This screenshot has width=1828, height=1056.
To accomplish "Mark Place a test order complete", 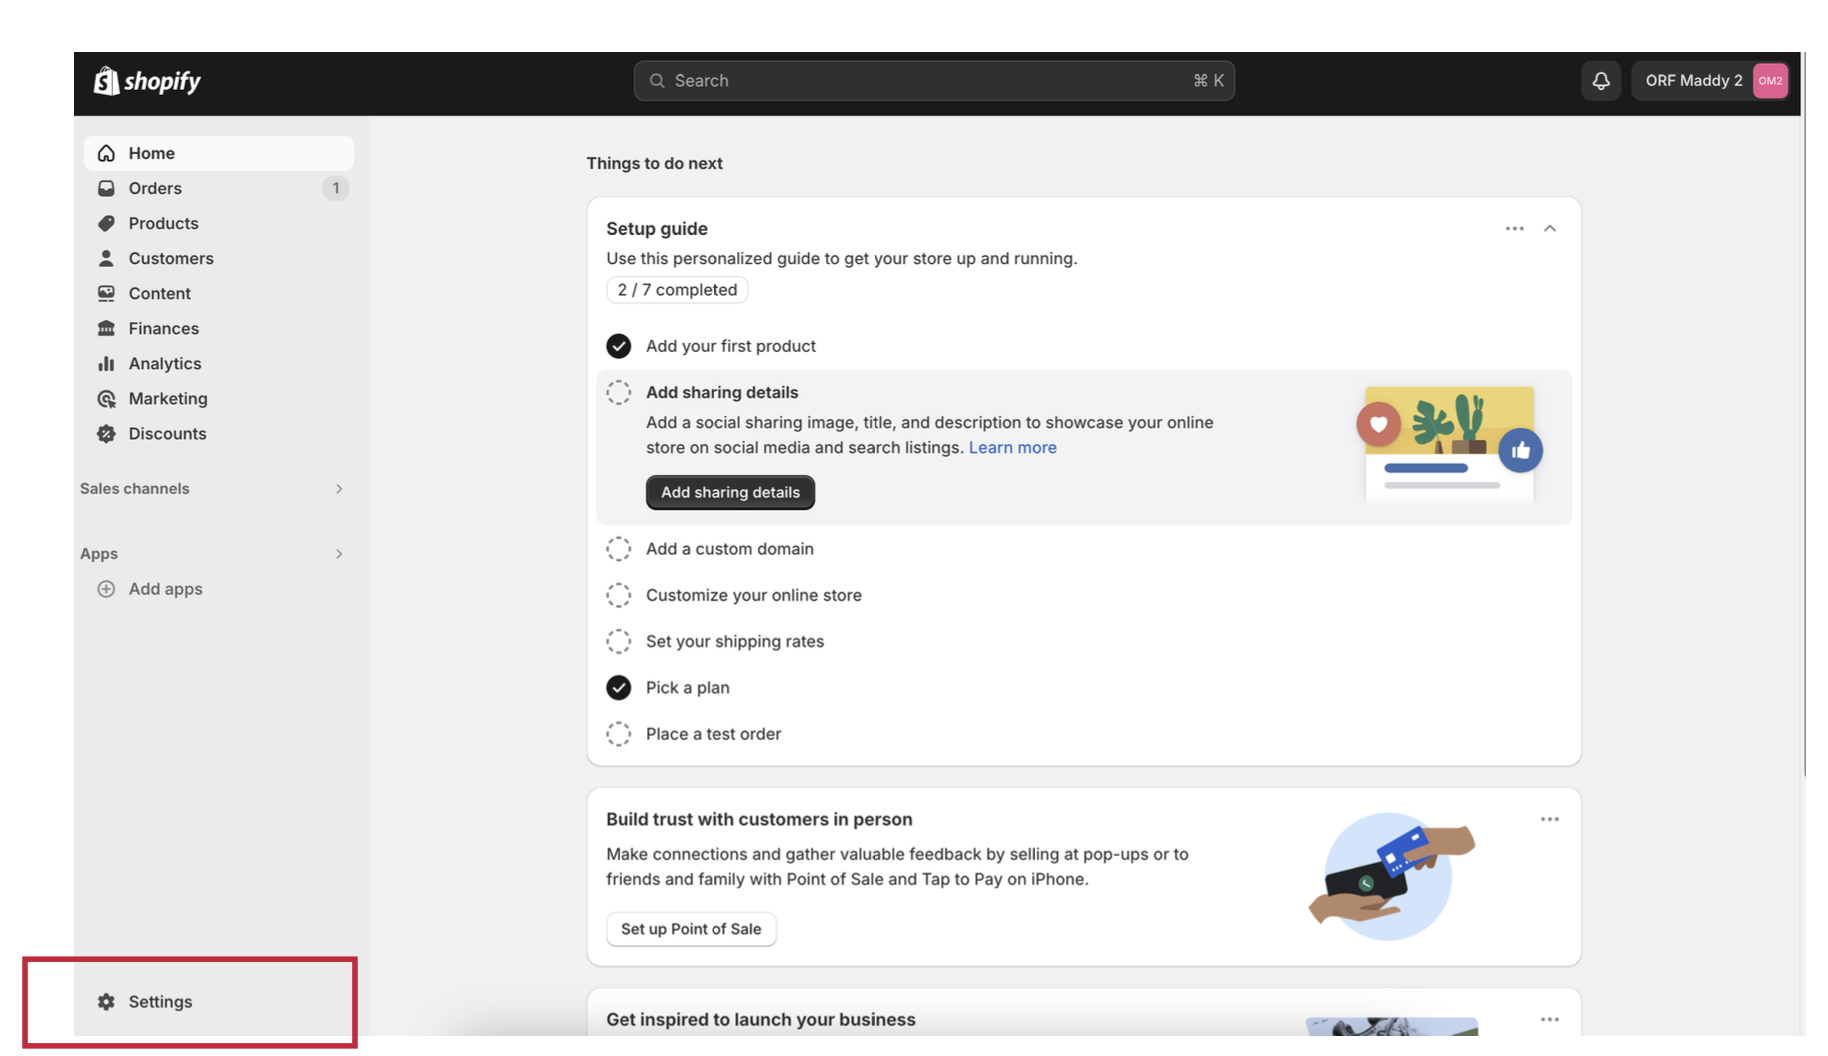I will [x=619, y=734].
